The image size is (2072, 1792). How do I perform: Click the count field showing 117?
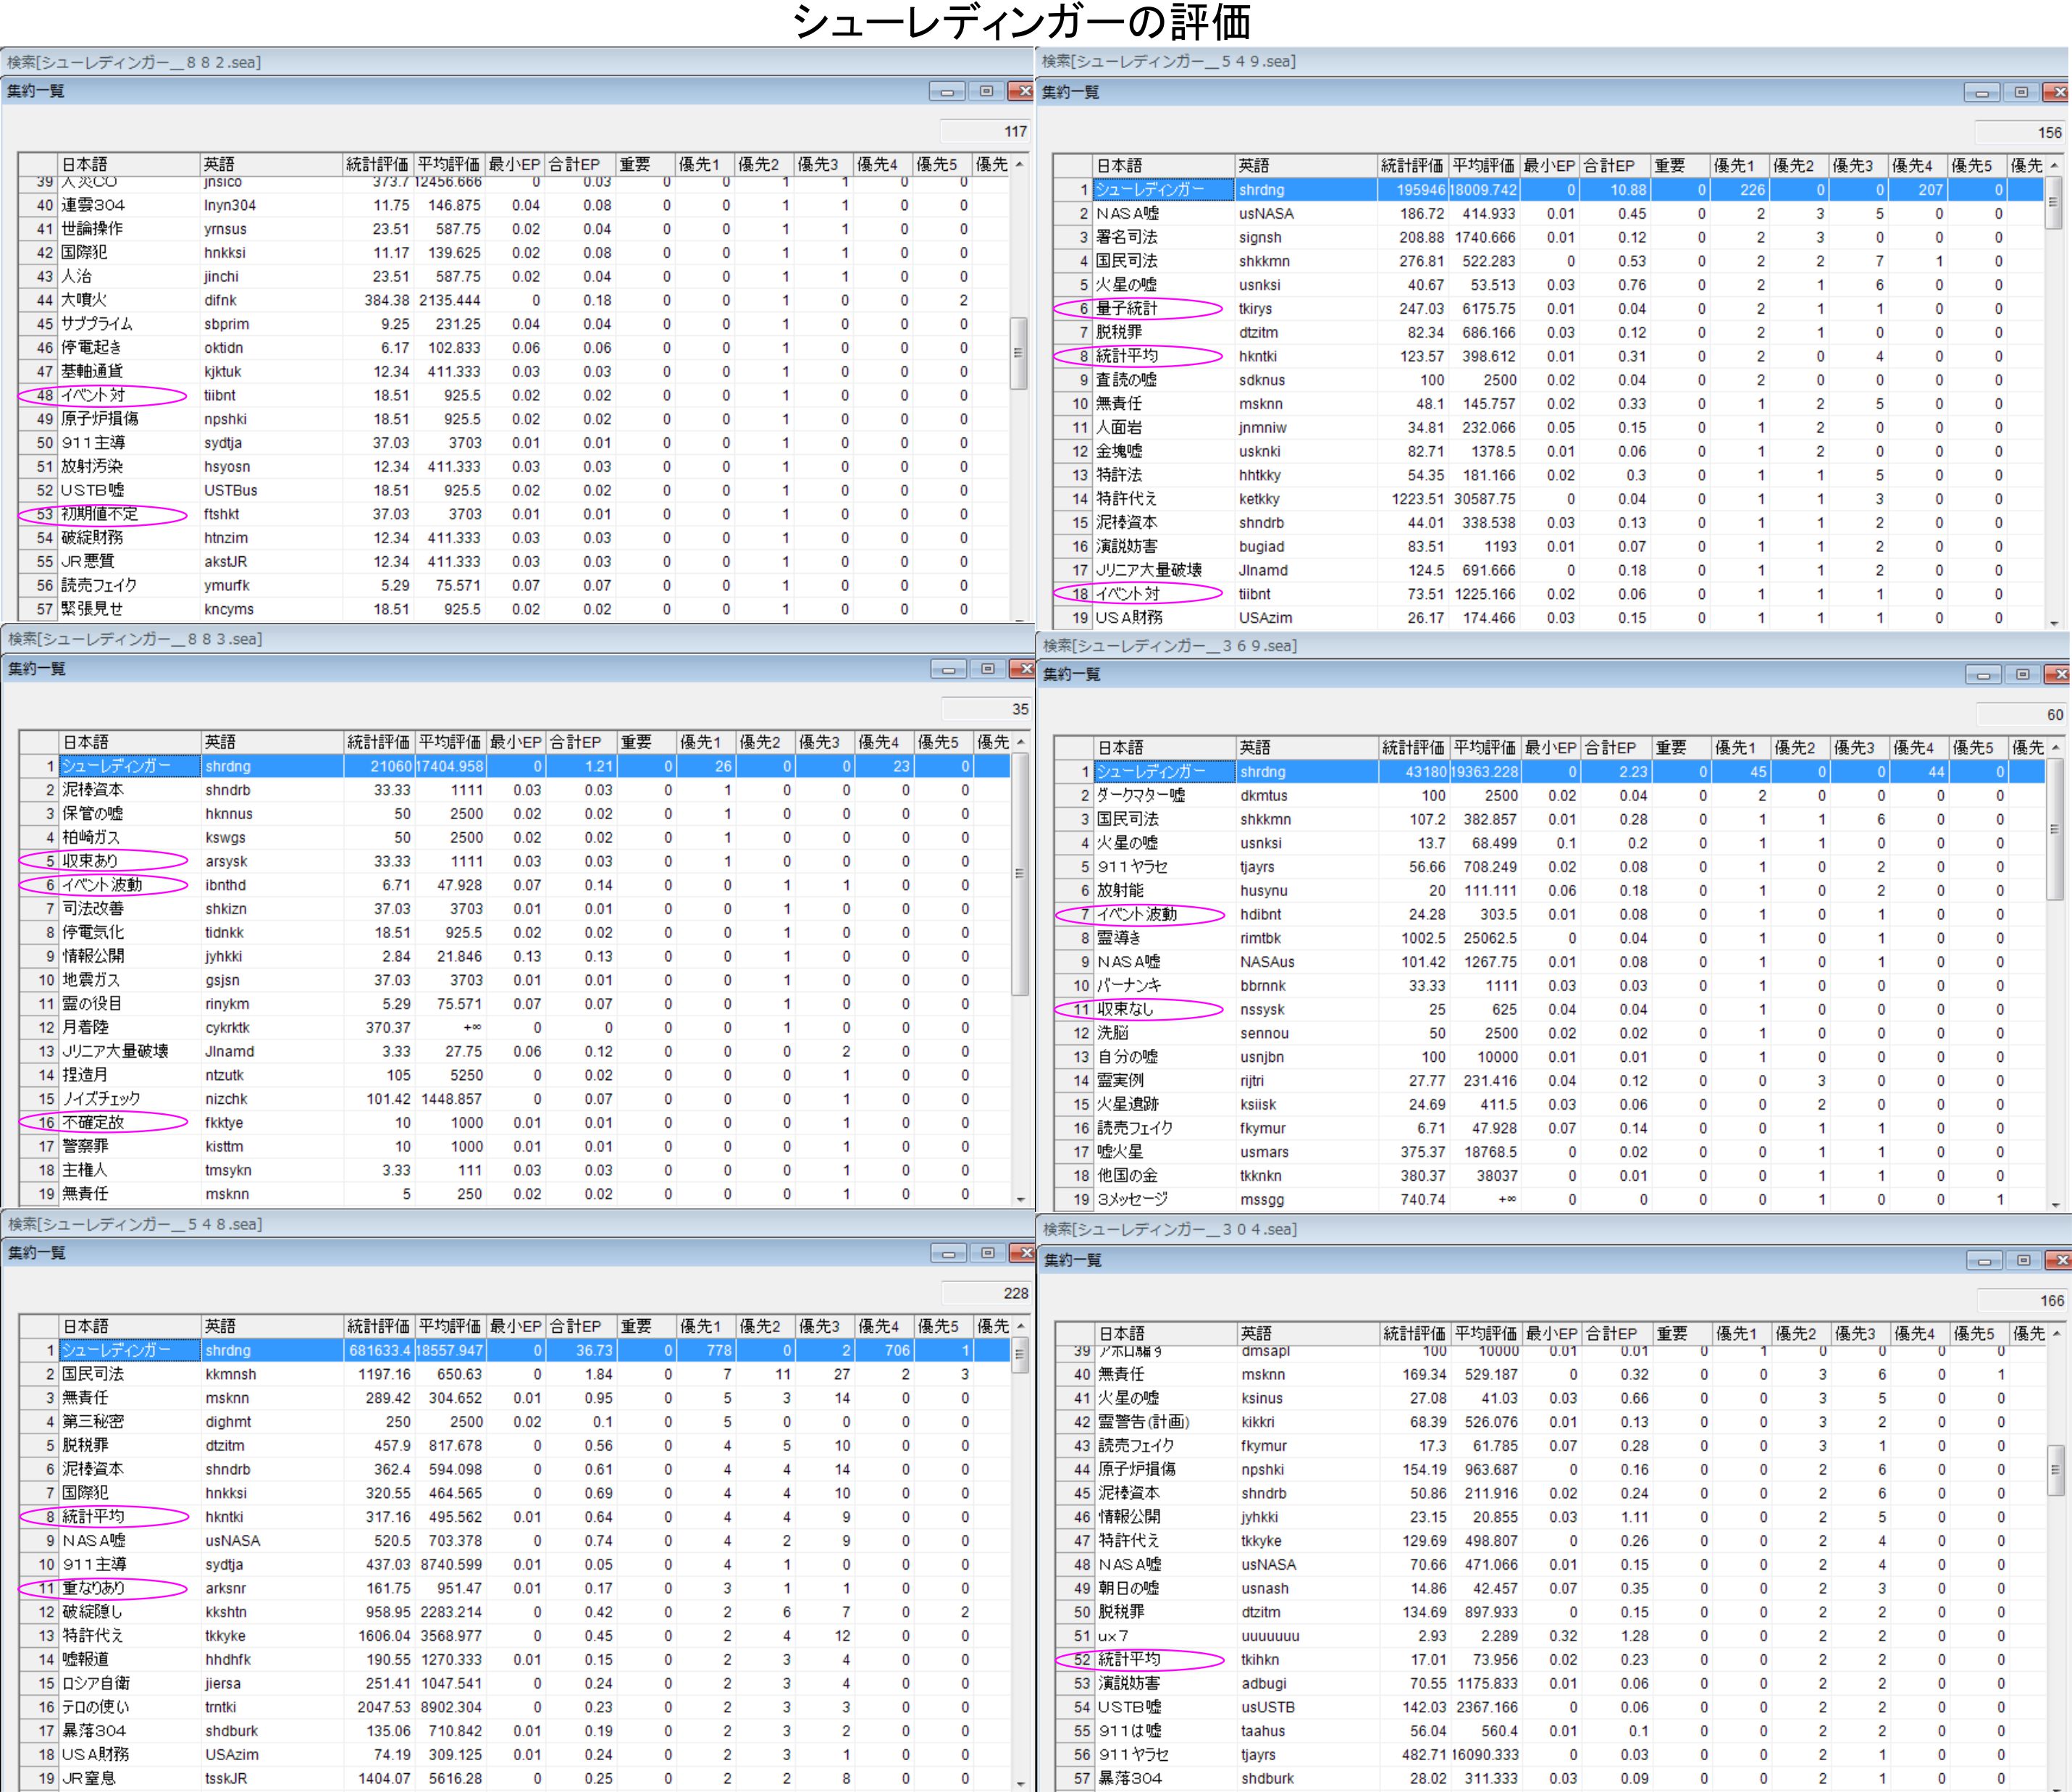(985, 131)
